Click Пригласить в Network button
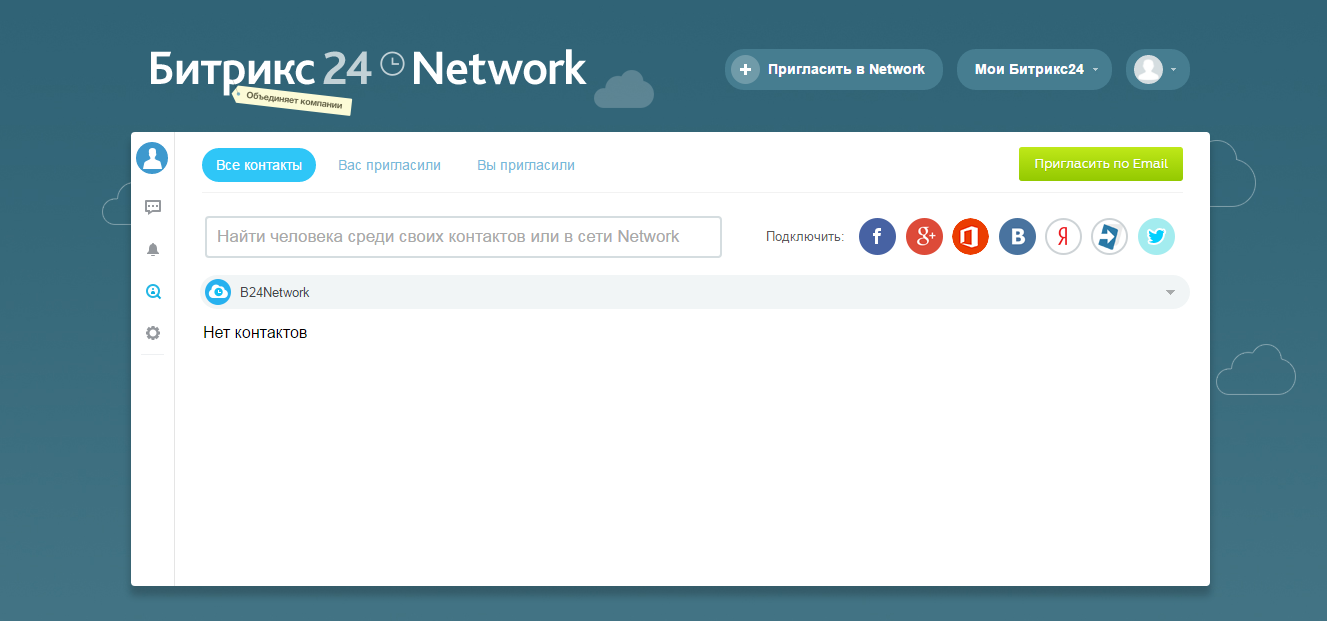 click(834, 69)
